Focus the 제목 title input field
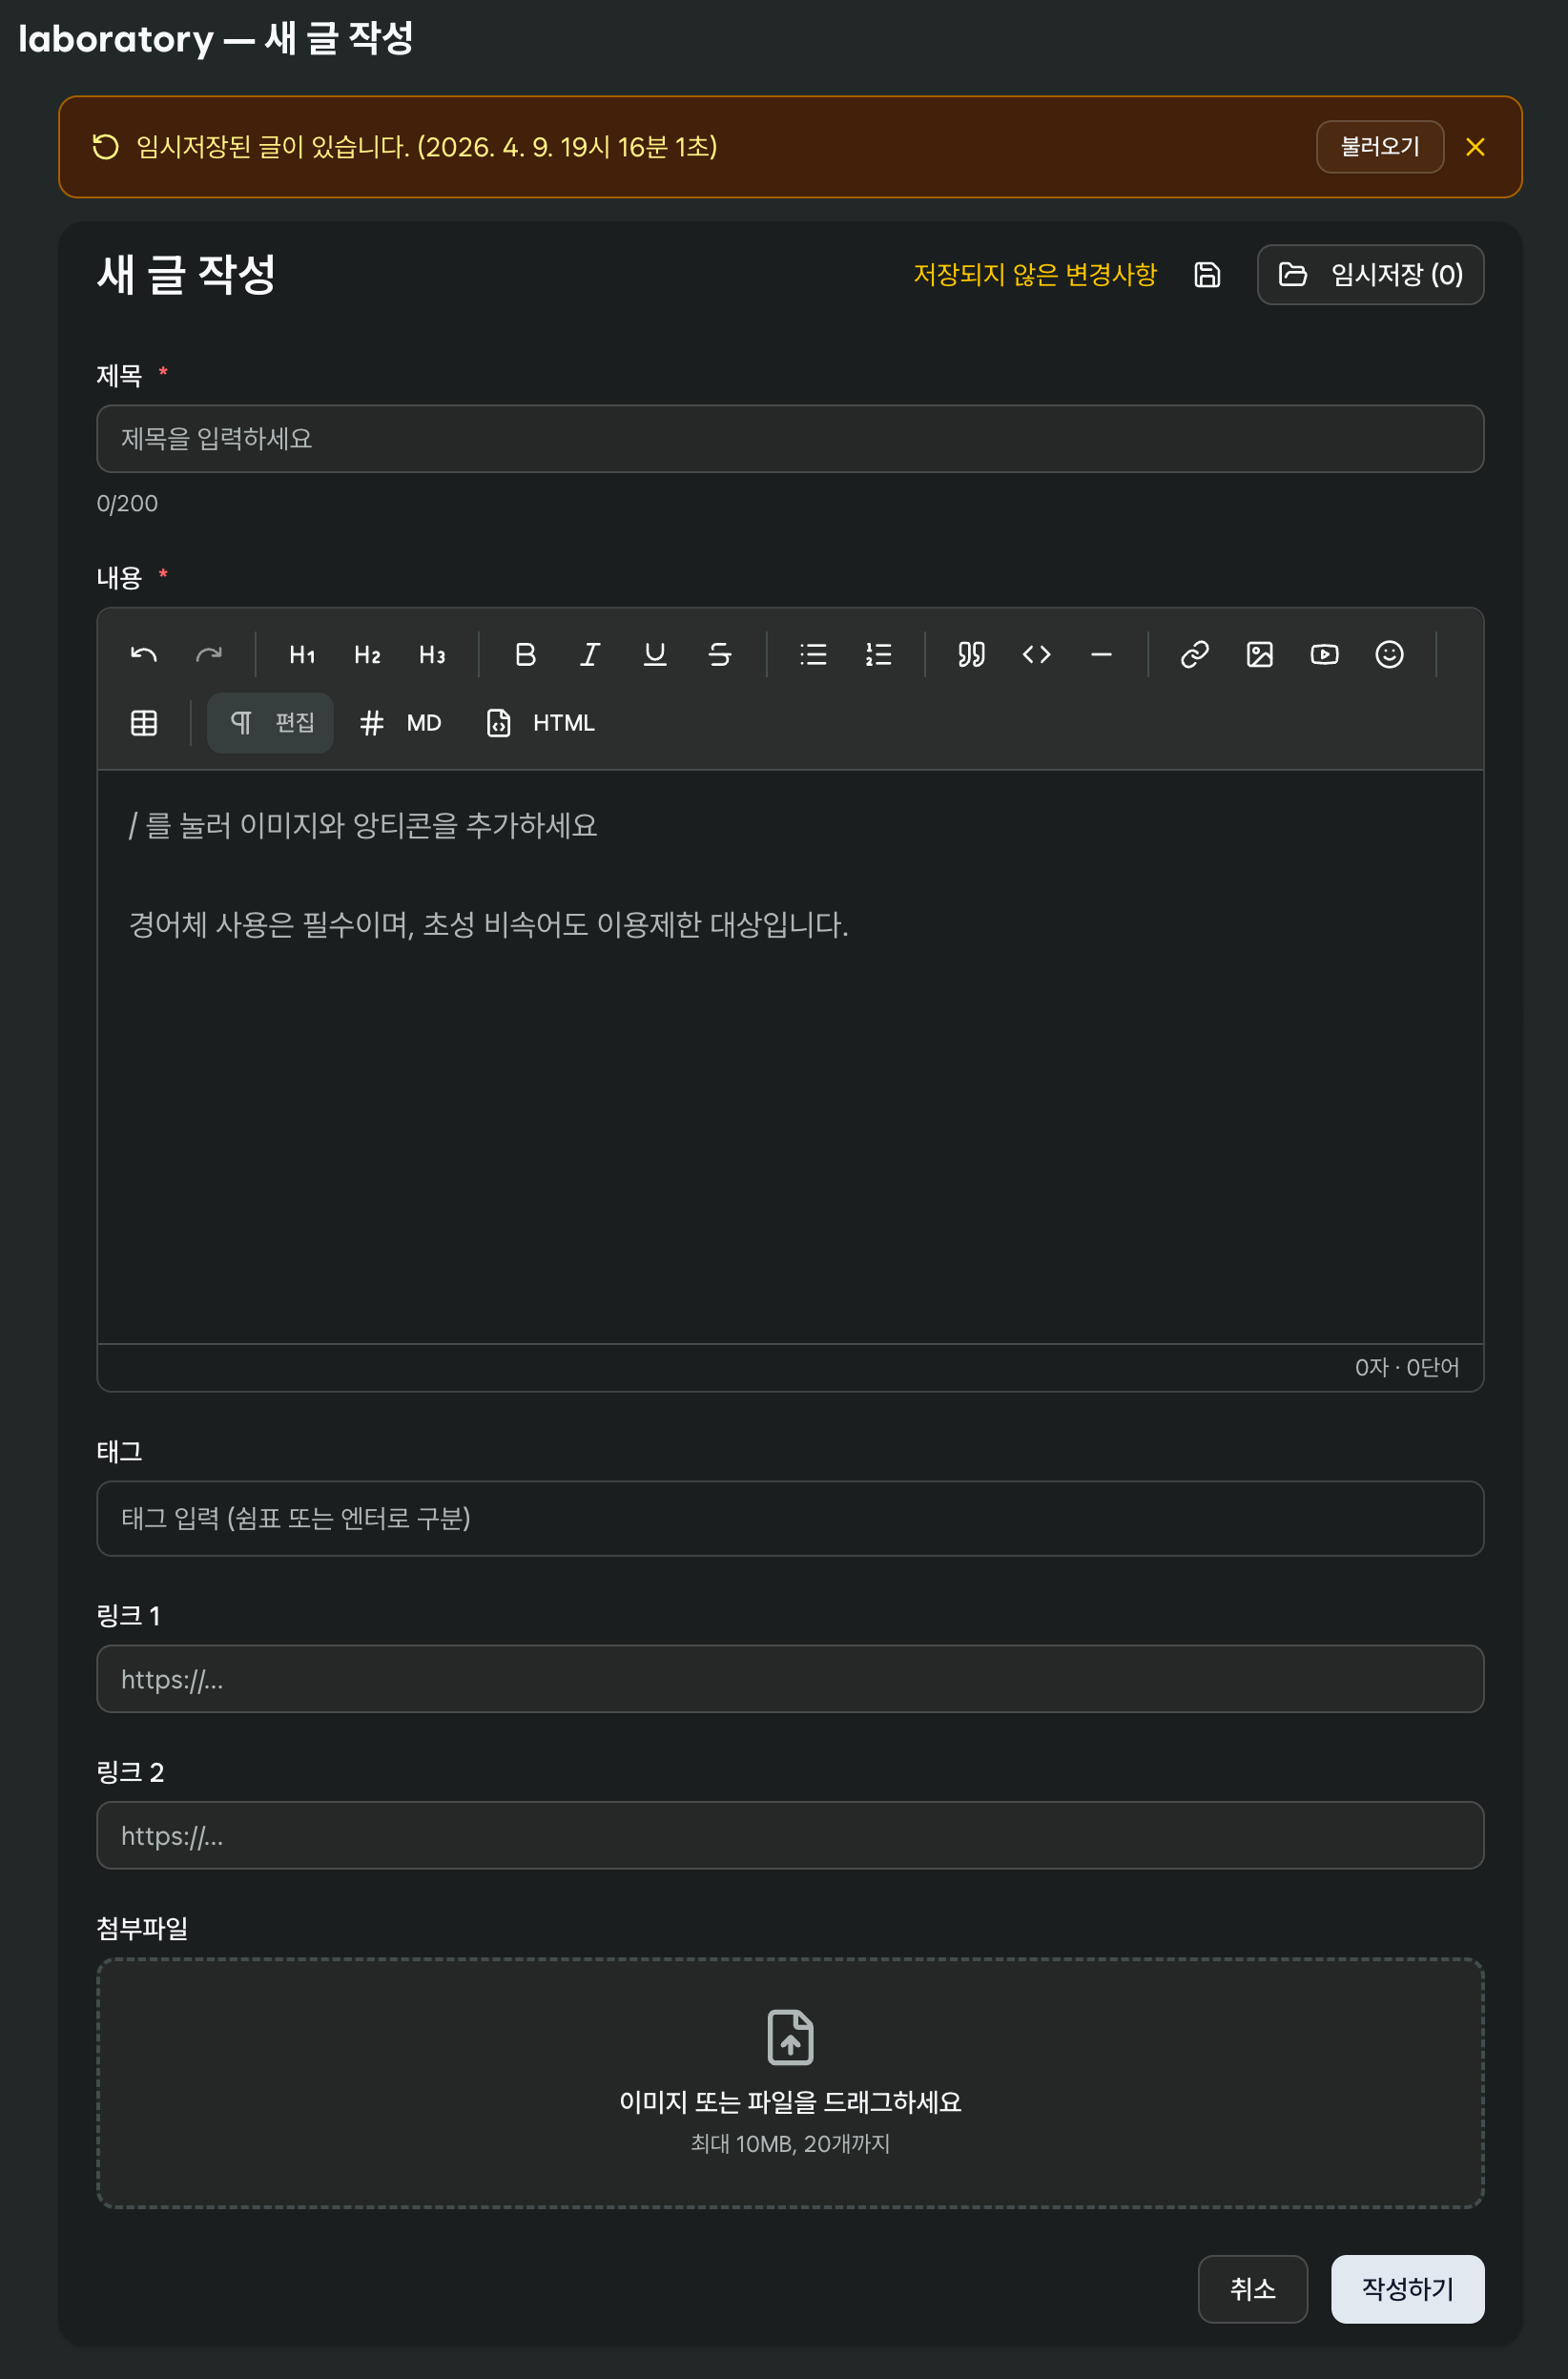The image size is (1568, 2379). [790, 438]
